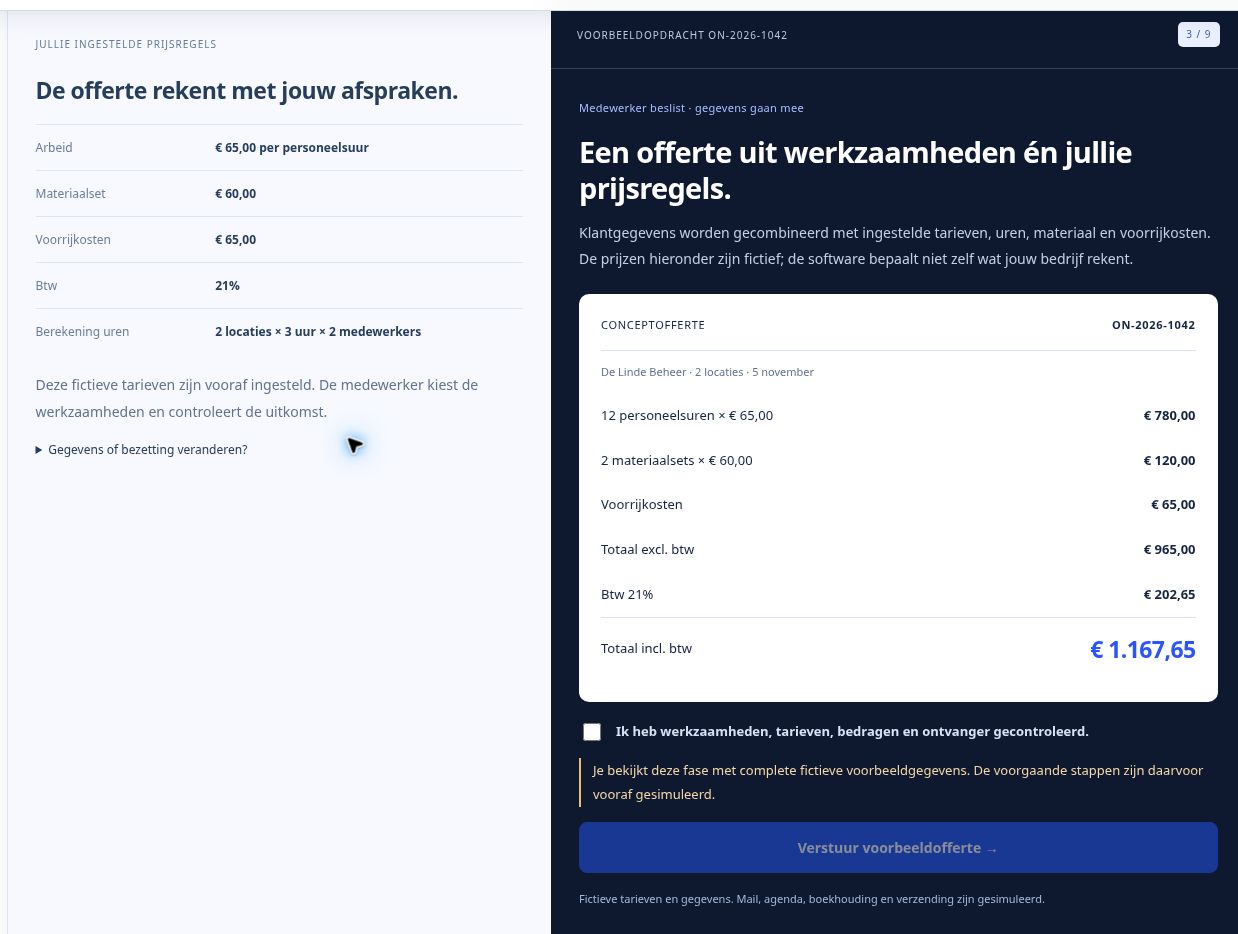Screen dimensions: 1238x934
Task: Click the 'Btw 21%' line
Action: coord(627,595)
